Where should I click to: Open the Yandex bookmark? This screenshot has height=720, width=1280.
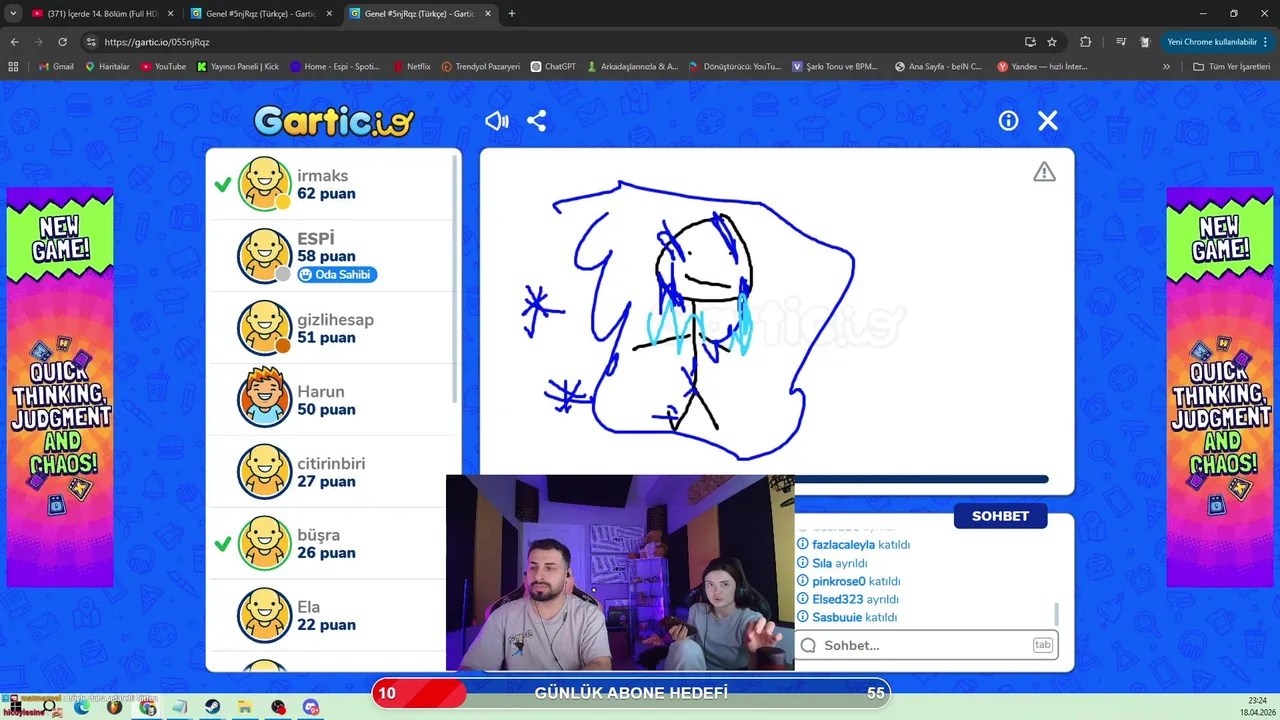pos(1042,66)
